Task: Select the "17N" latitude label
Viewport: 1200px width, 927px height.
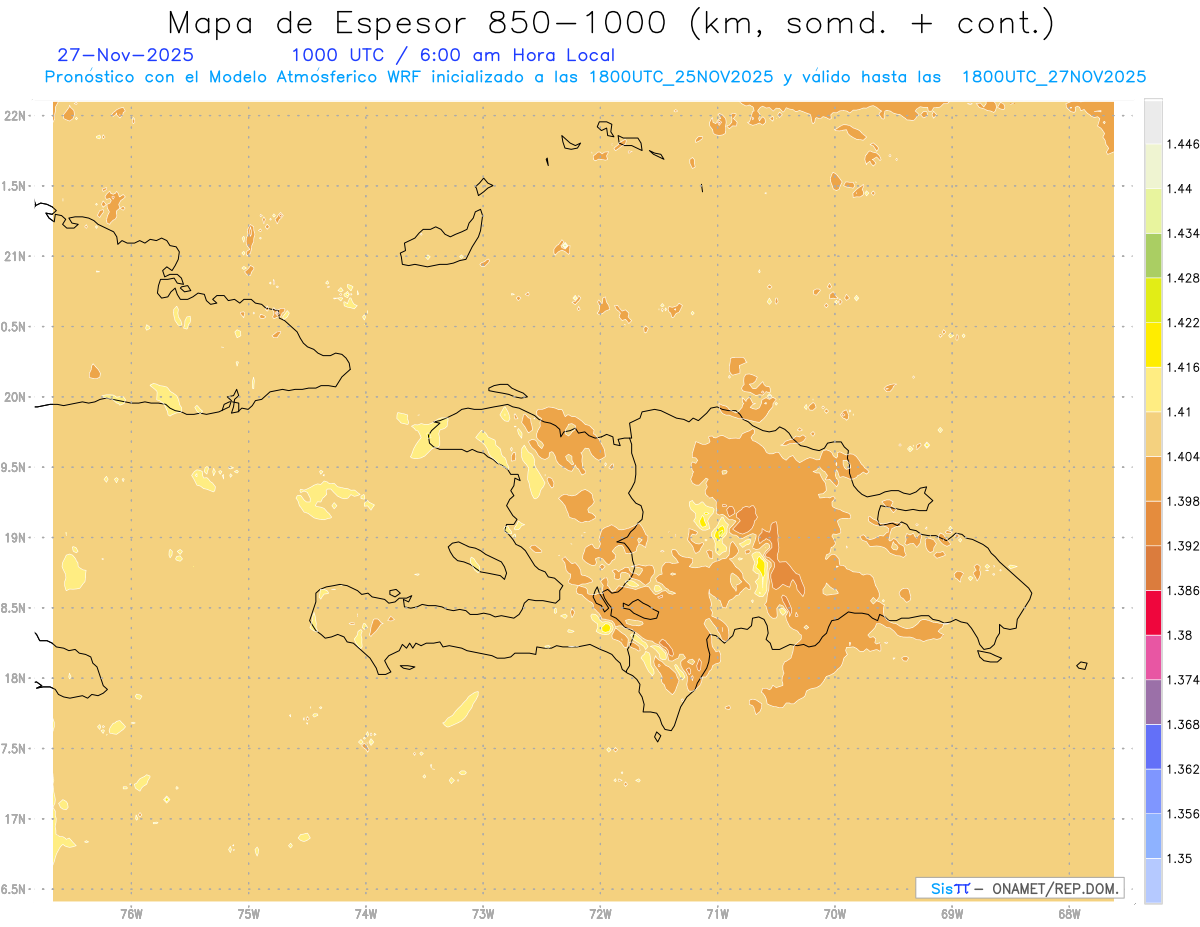Action: point(15,819)
